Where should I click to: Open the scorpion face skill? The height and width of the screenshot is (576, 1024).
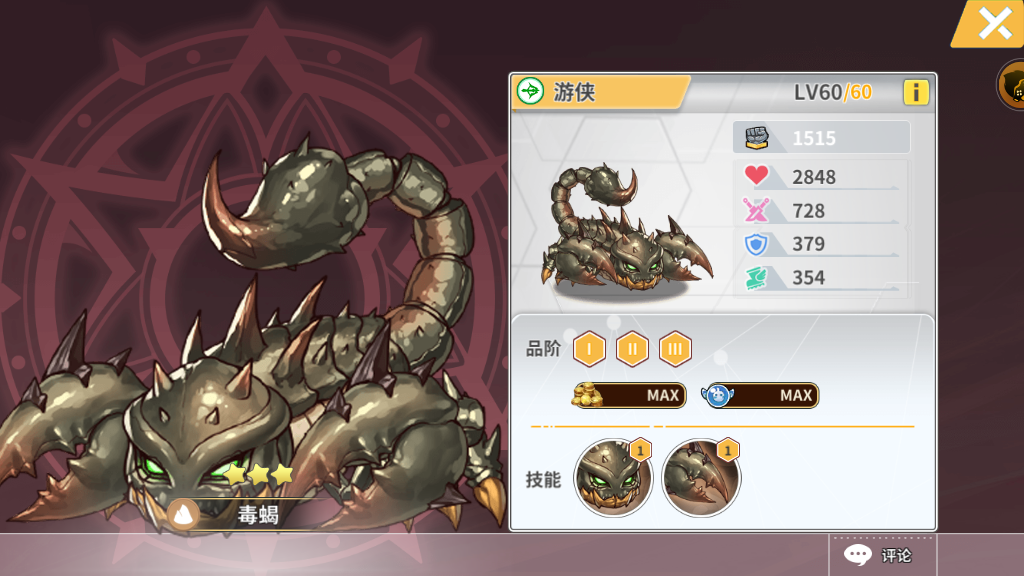click(613, 477)
